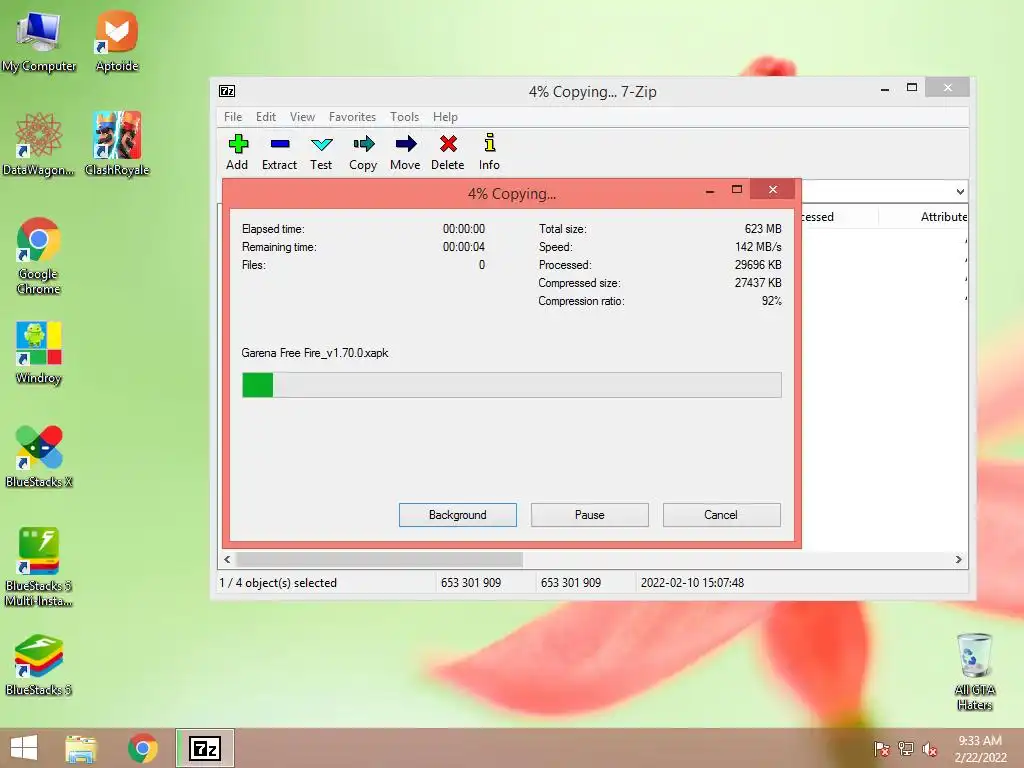Click the Extract toolbar icon
Image resolution: width=1024 pixels, height=768 pixels.
pyautogui.click(x=280, y=152)
